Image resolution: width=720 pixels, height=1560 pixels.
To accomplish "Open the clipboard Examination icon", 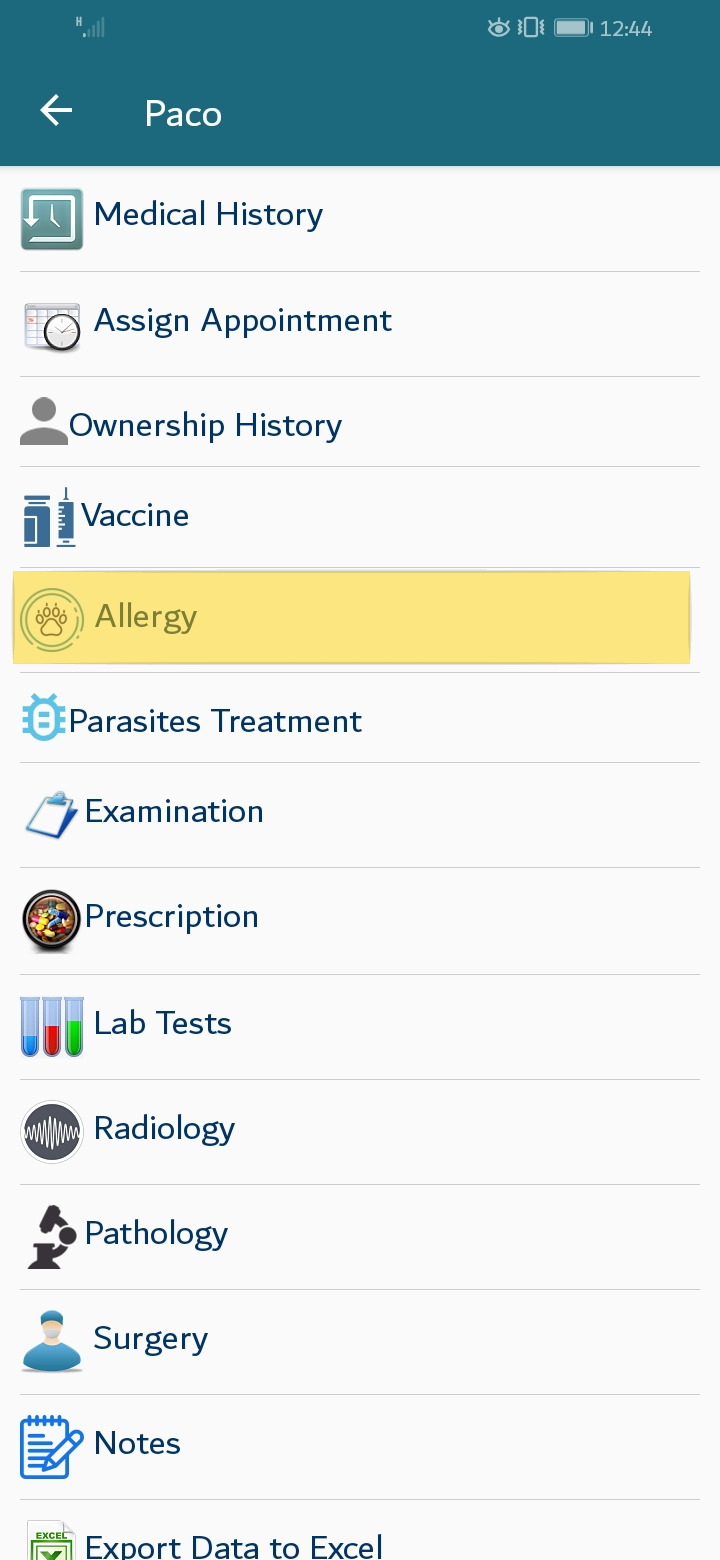I will click(52, 814).
